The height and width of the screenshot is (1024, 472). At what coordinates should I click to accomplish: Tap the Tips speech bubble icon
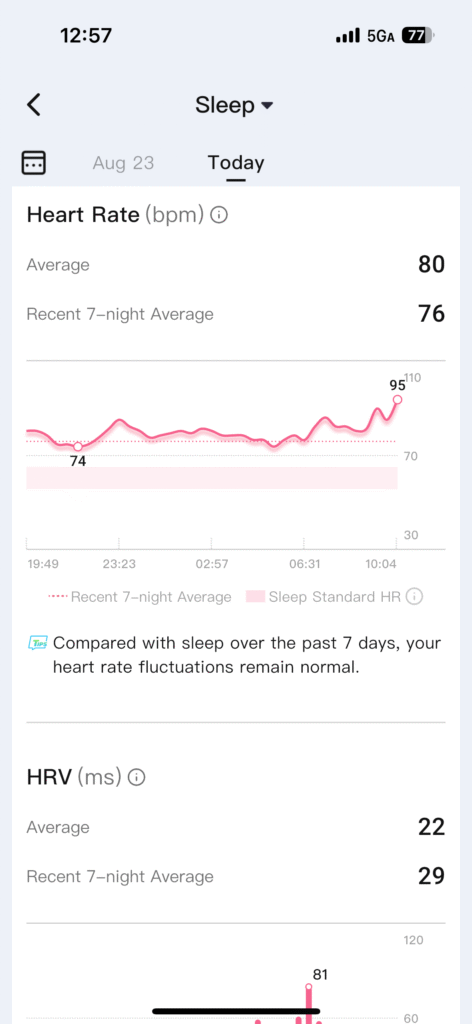tap(39, 644)
